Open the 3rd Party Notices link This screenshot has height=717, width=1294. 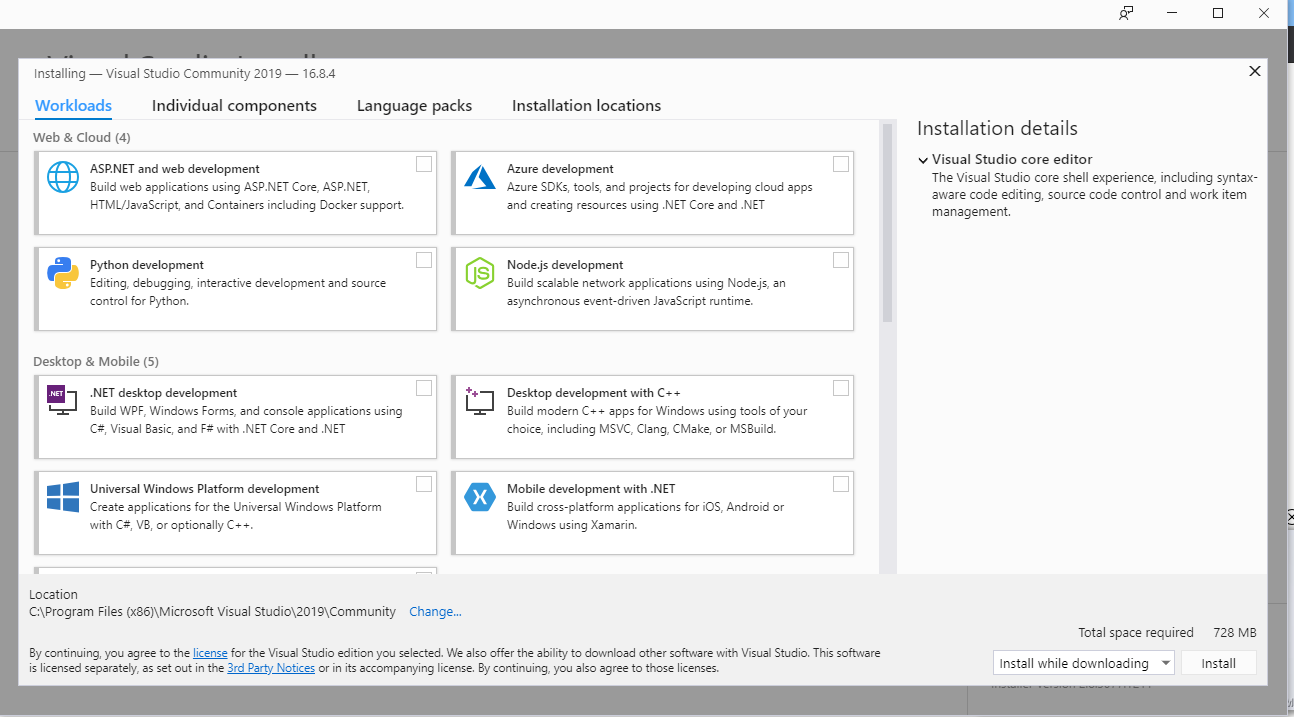pos(271,668)
